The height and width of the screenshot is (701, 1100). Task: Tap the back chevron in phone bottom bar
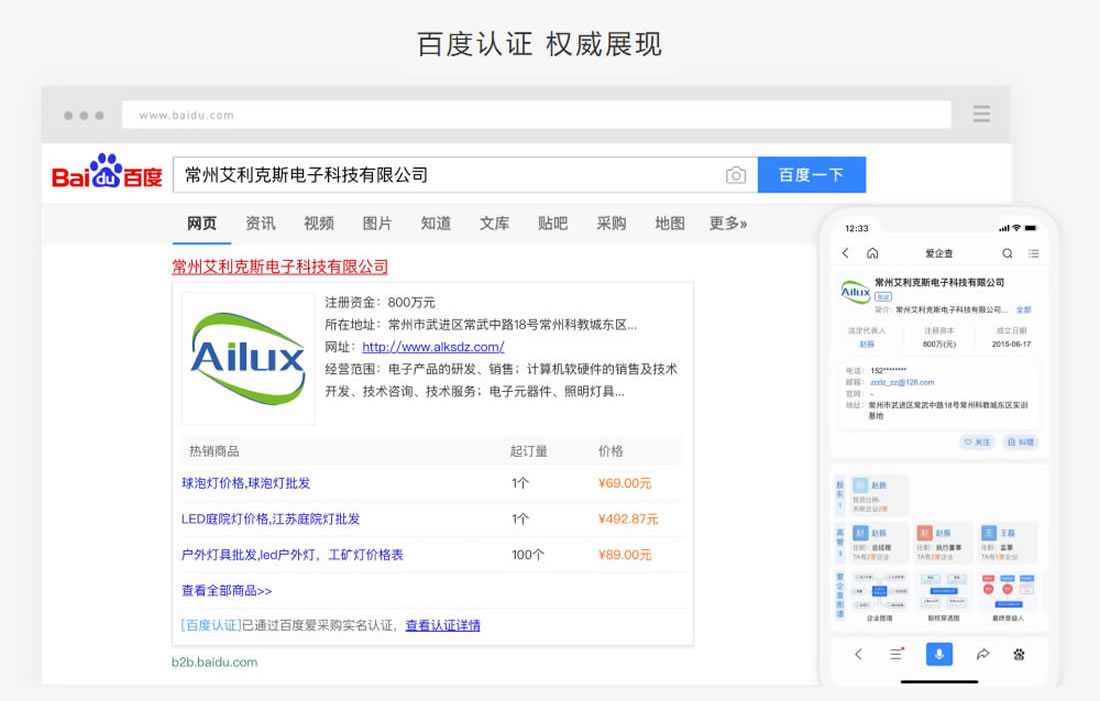859,654
